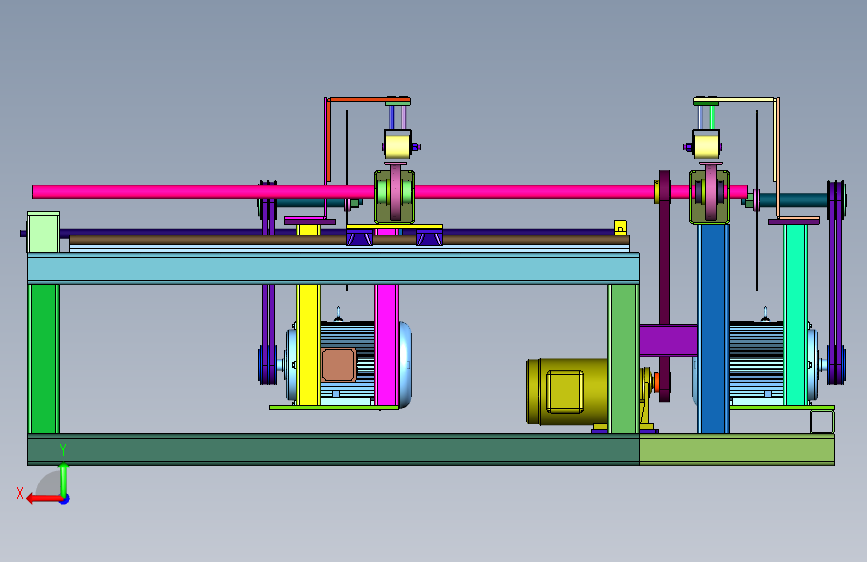
Task: Pick the right blue wedge support on rail
Action: [x=430, y=237]
